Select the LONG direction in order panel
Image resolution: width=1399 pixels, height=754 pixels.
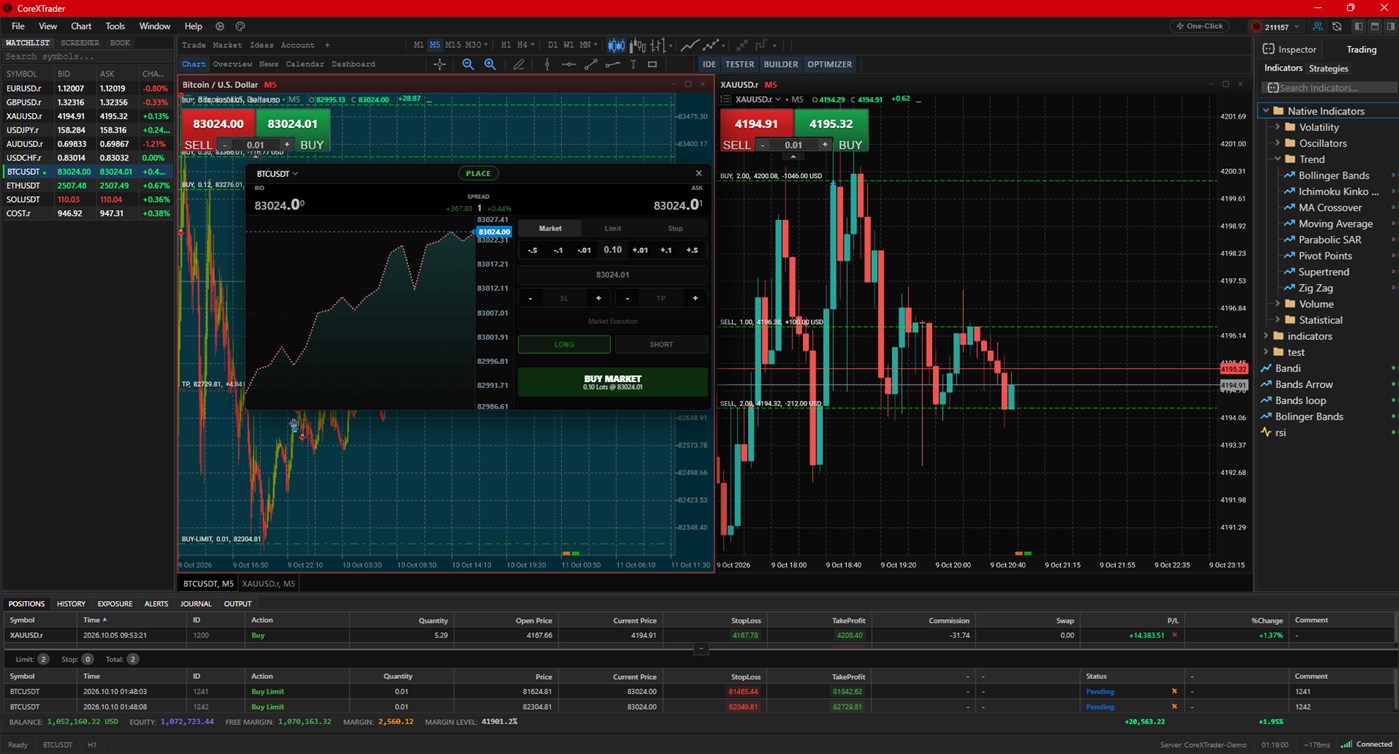click(x=564, y=344)
